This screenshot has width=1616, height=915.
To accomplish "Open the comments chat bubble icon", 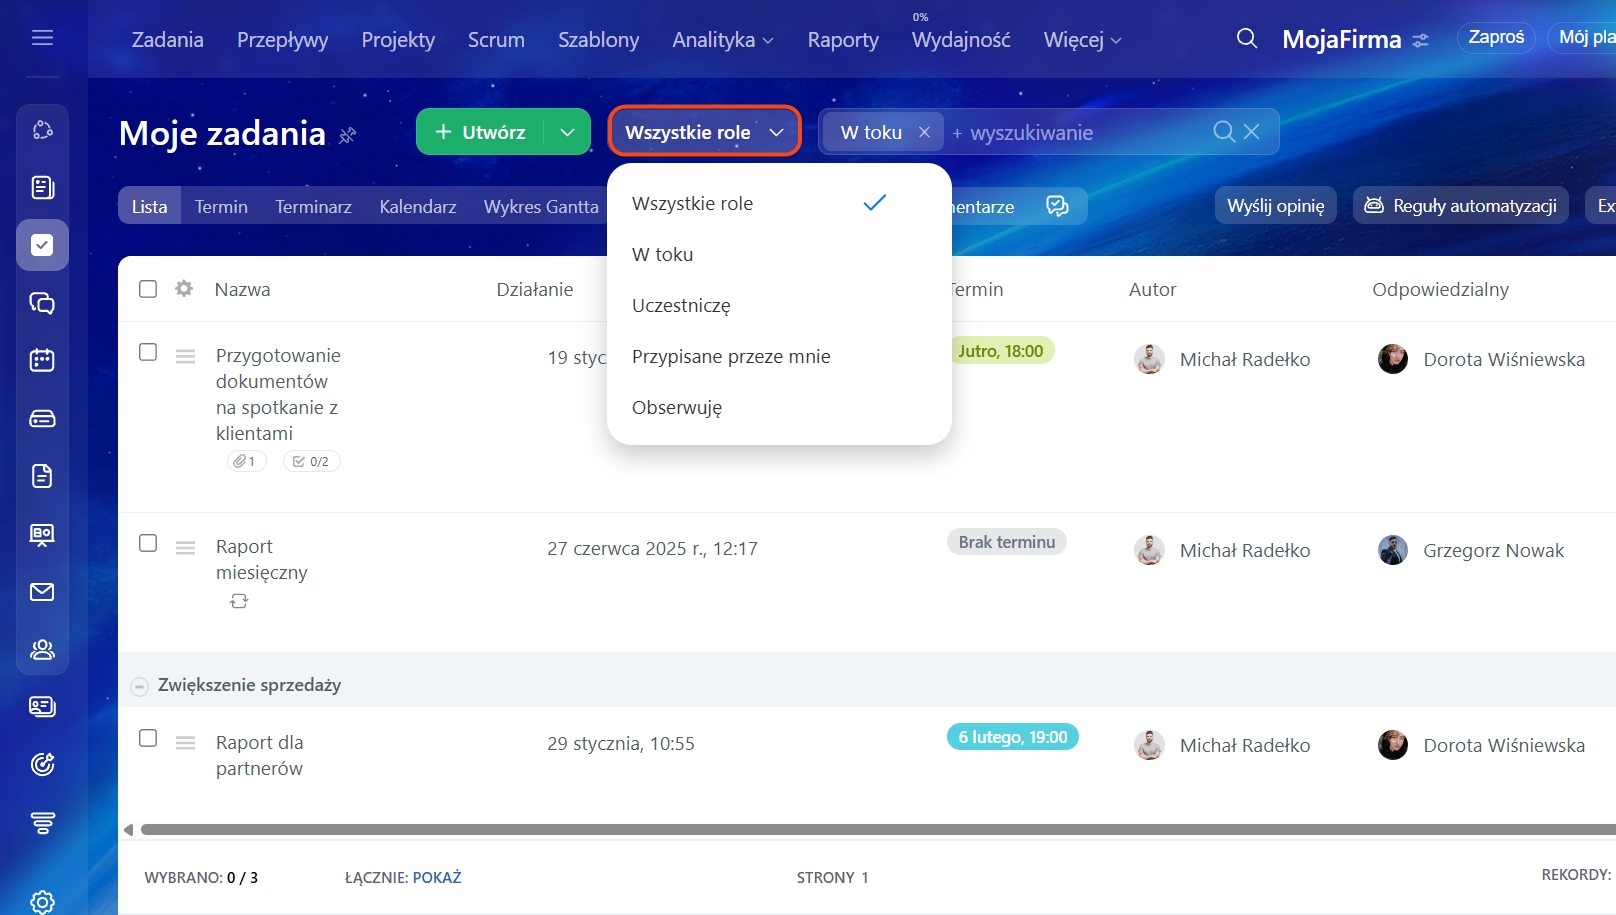I will pos(1057,206).
